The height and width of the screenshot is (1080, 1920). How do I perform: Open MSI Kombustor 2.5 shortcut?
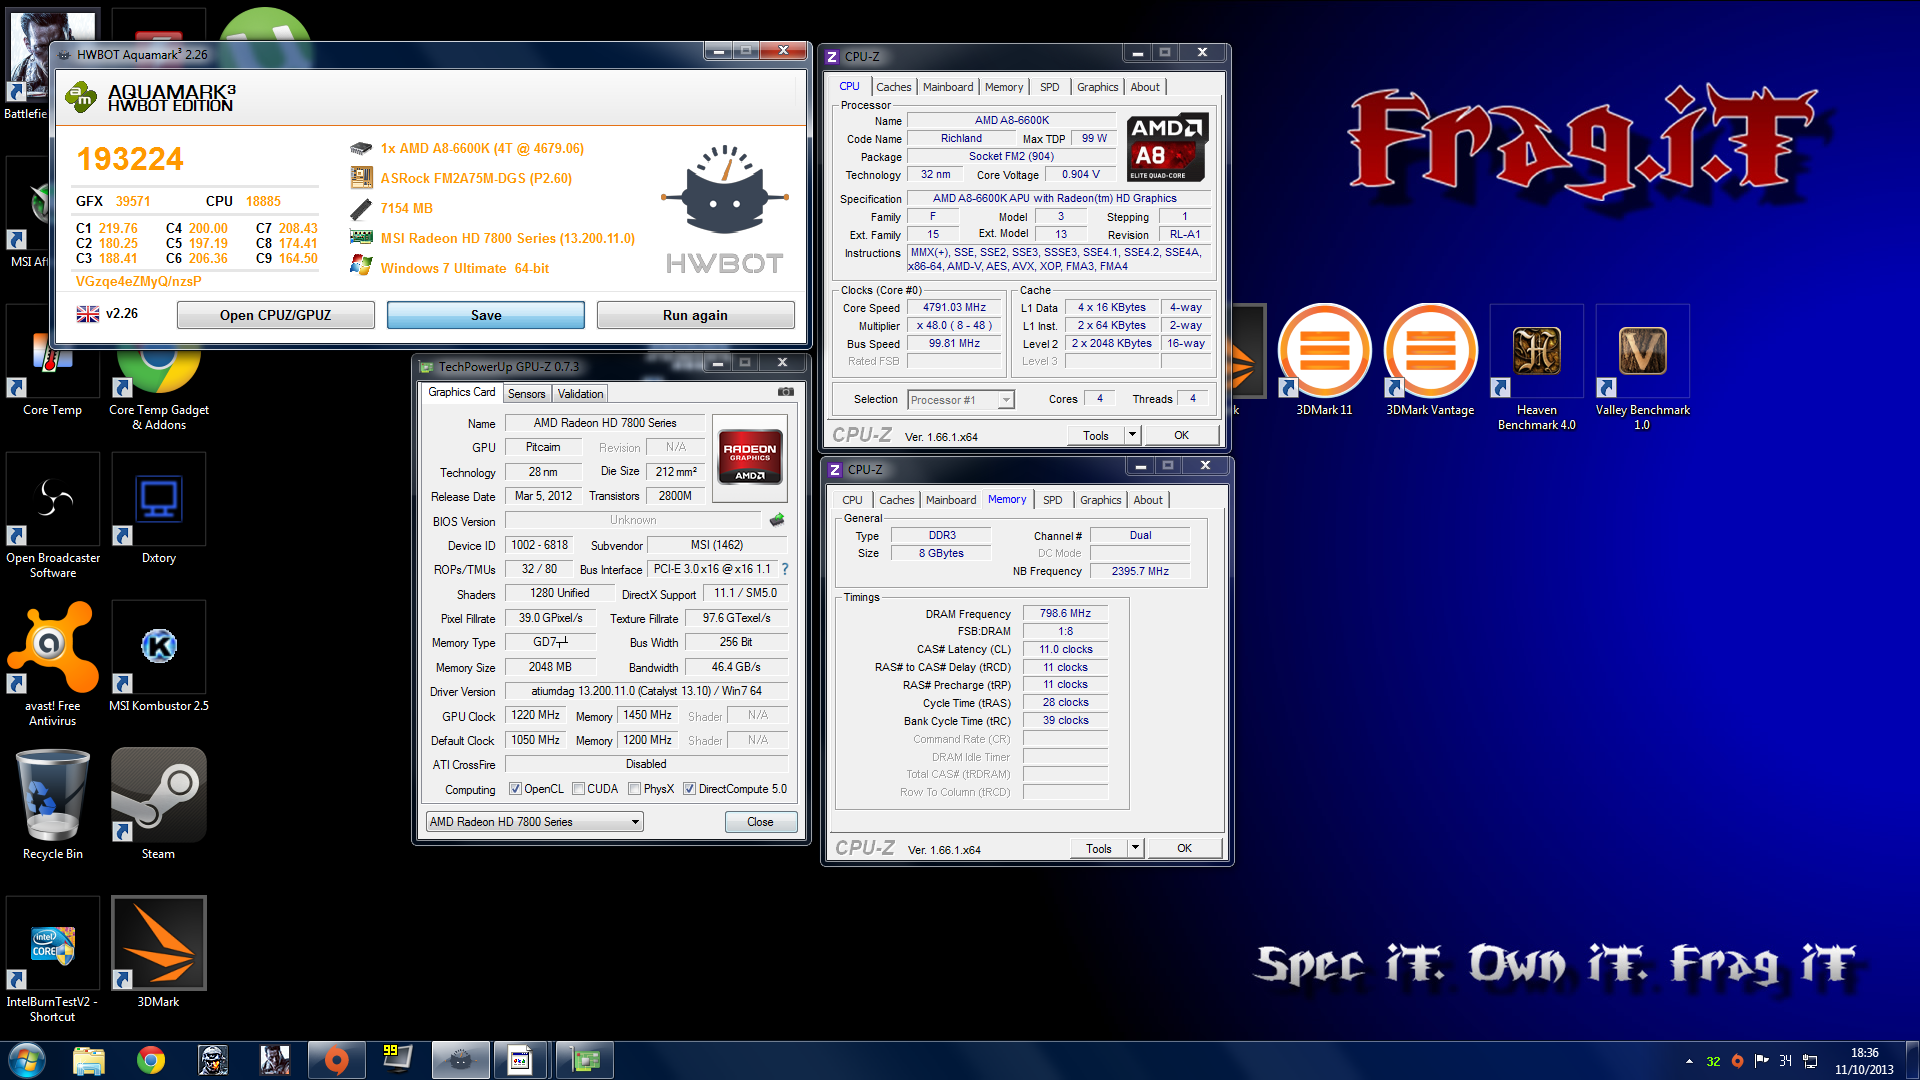click(x=158, y=656)
